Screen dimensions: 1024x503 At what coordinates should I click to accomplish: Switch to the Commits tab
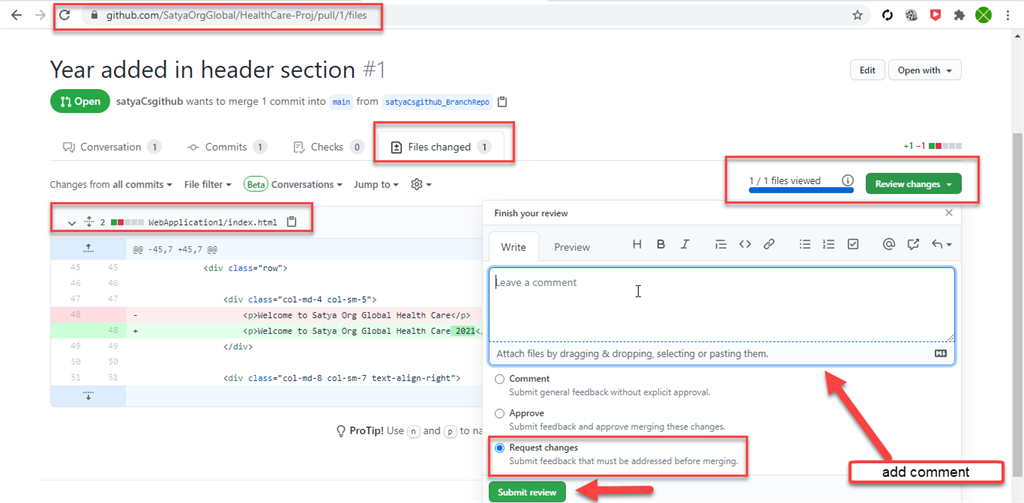coord(227,147)
